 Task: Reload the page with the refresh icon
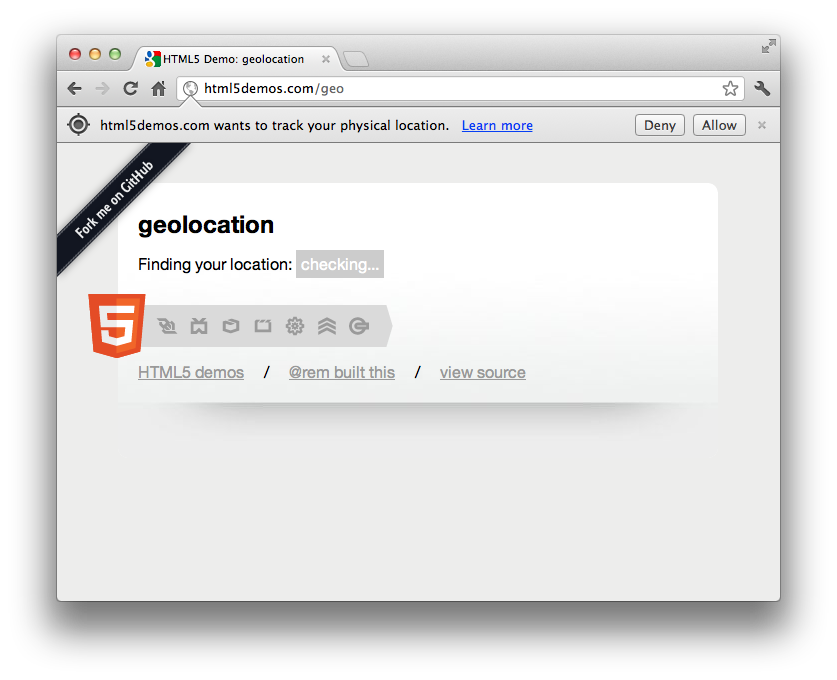[x=131, y=89]
